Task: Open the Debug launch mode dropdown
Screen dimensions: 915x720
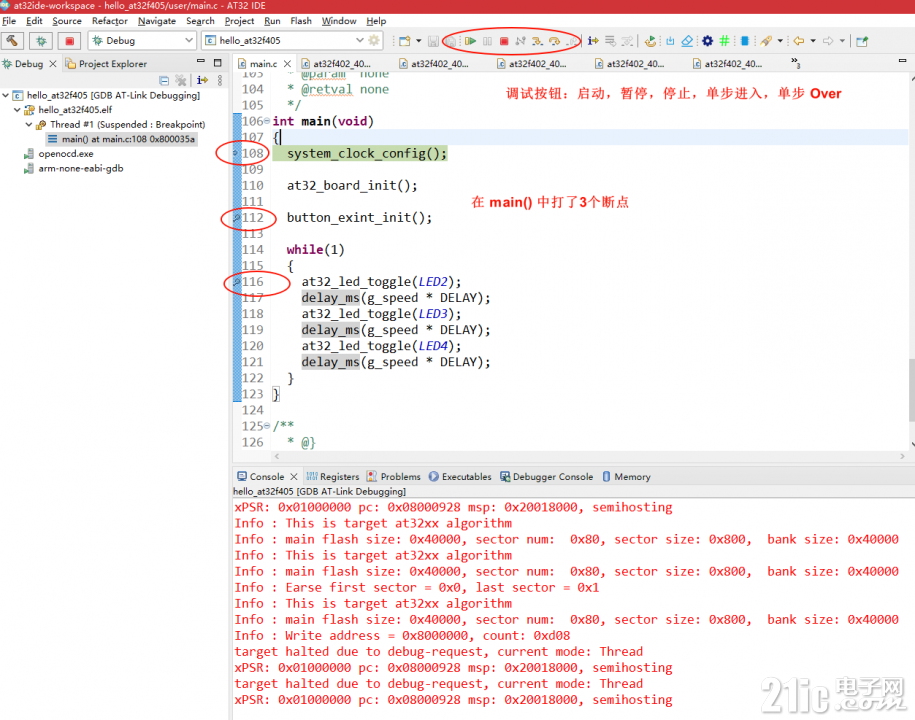Action: click(188, 40)
